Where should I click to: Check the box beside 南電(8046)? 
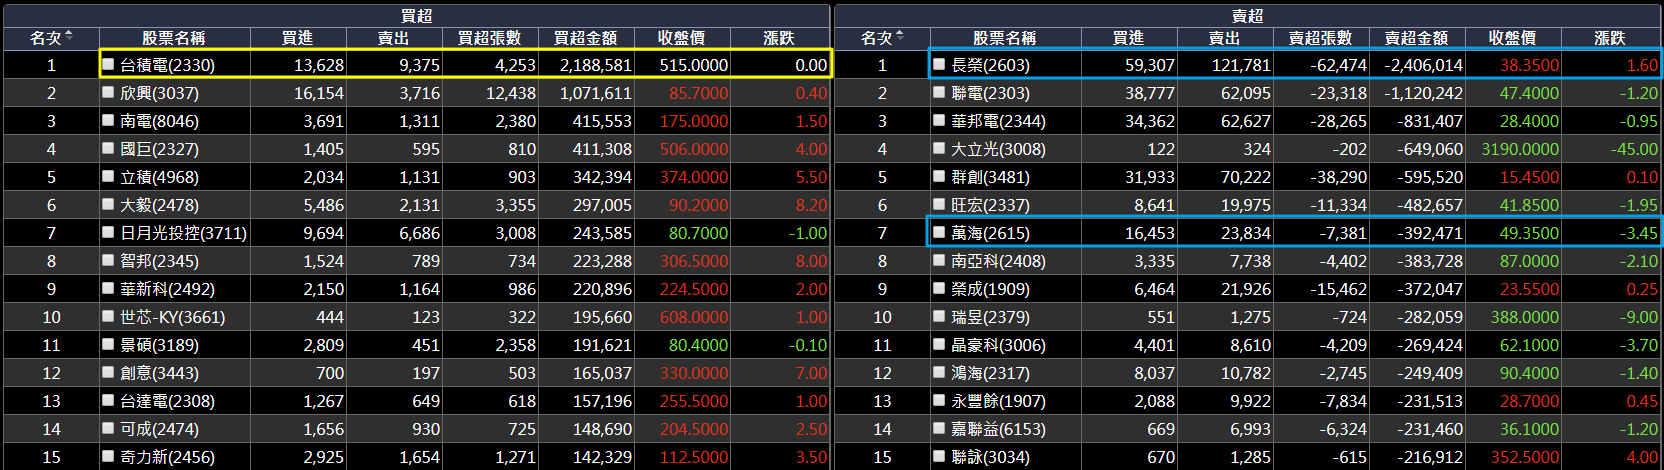point(108,120)
